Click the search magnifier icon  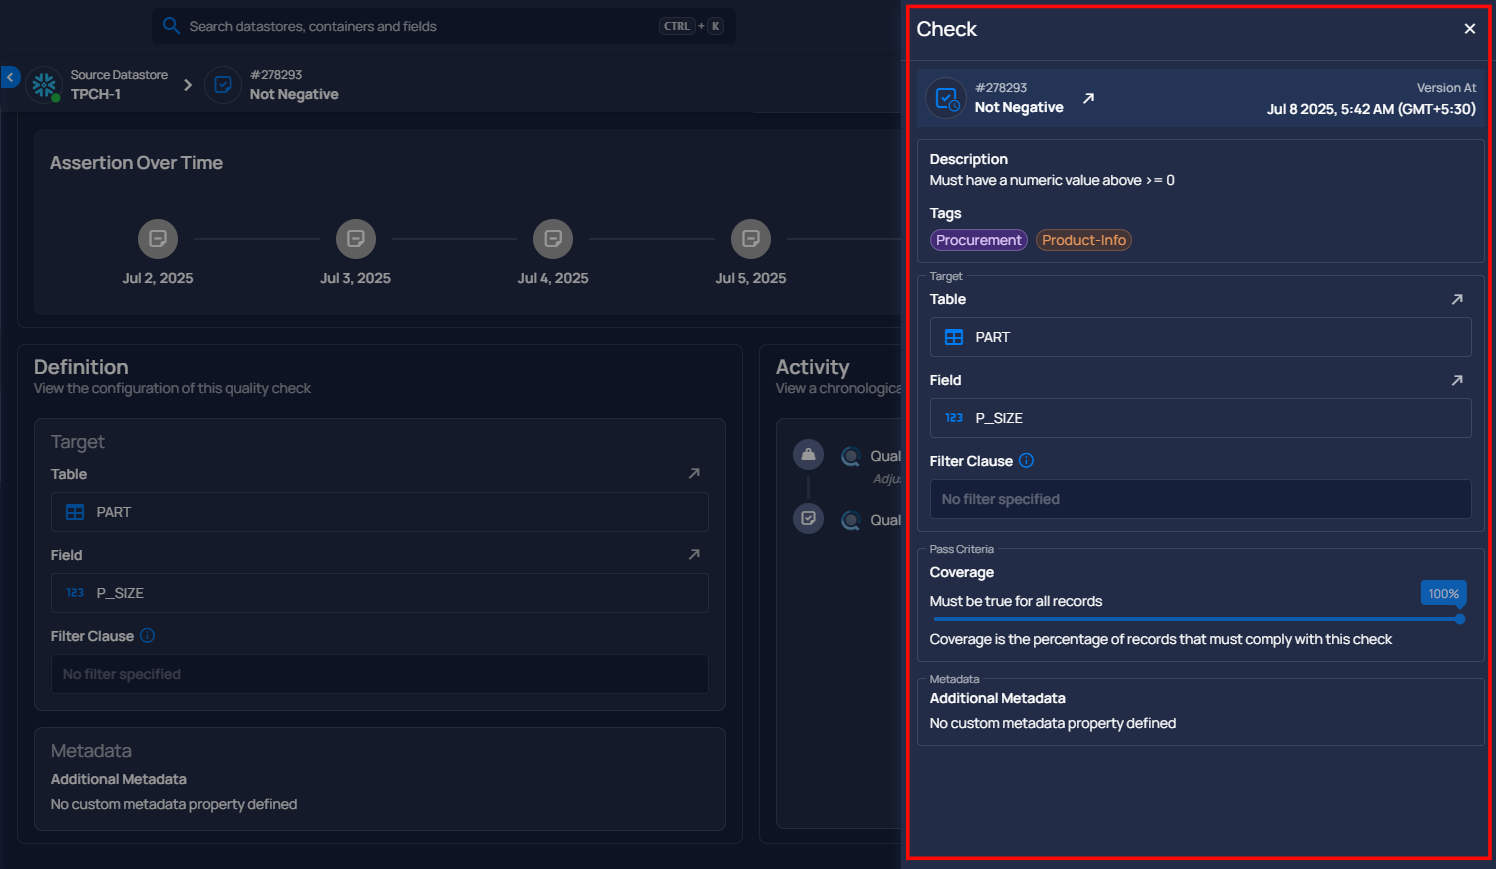[171, 26]
